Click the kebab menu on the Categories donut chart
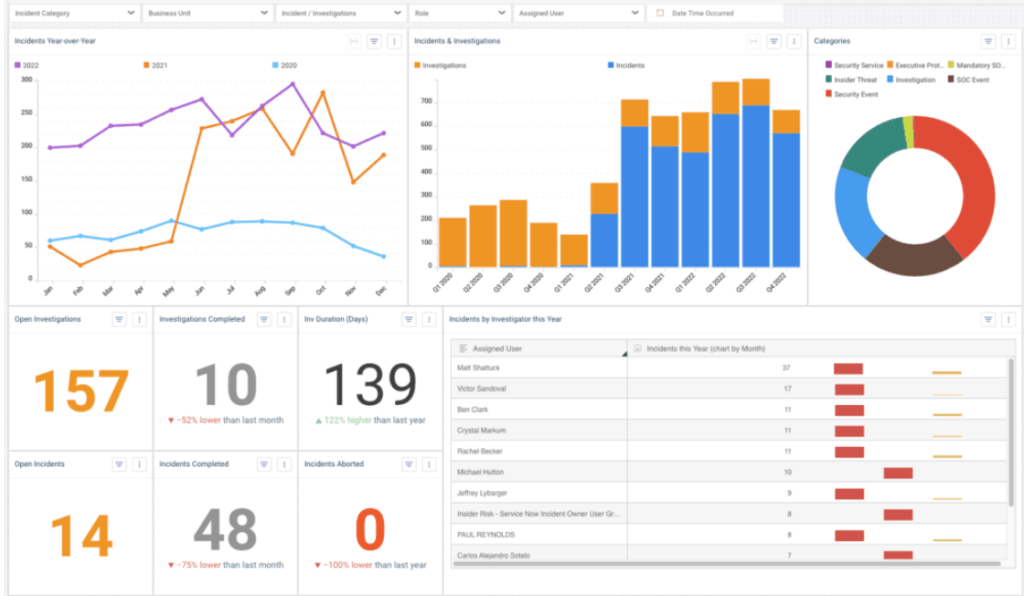The width and height of the screenshot is (1024, 596). point(1009,41)
